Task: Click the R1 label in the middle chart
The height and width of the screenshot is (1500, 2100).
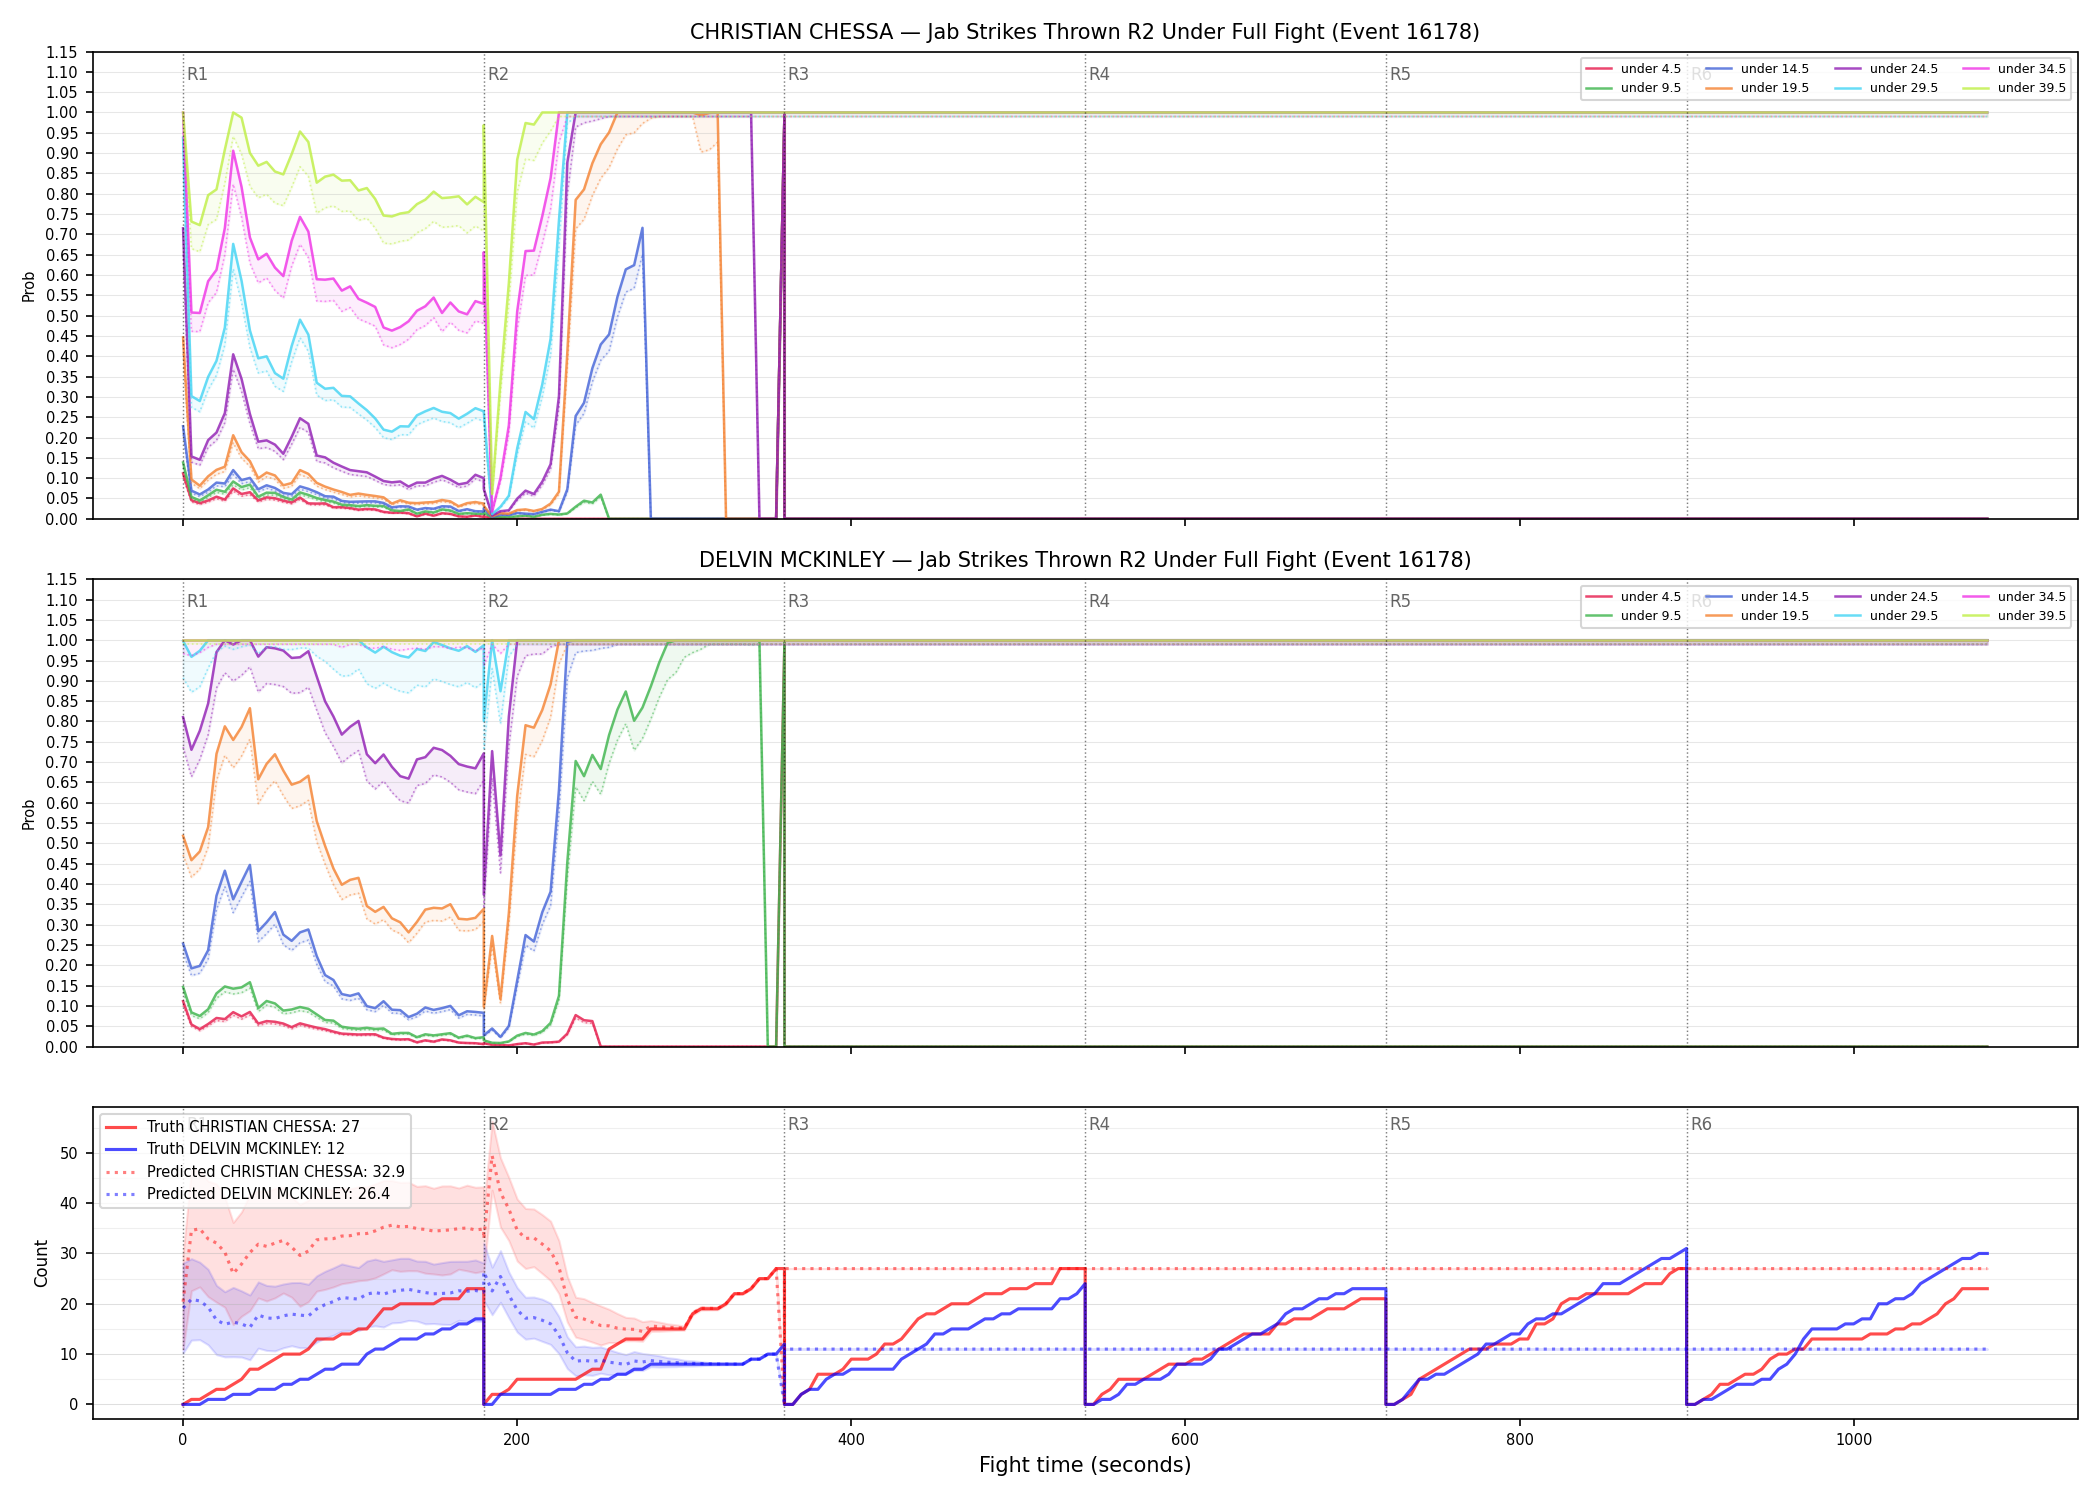Action: pos(197,601)
